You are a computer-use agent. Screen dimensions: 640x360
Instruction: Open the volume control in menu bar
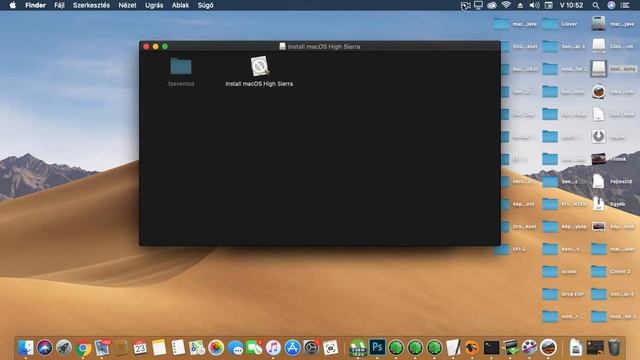click(x=534, y=5)
